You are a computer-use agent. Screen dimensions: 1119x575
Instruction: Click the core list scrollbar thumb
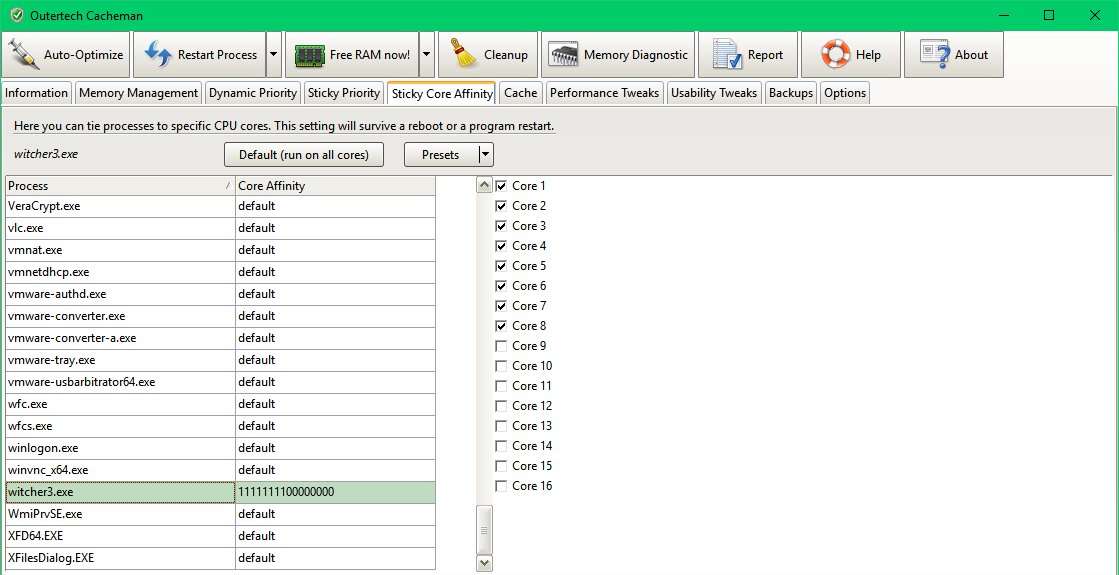tap(484, 529)
